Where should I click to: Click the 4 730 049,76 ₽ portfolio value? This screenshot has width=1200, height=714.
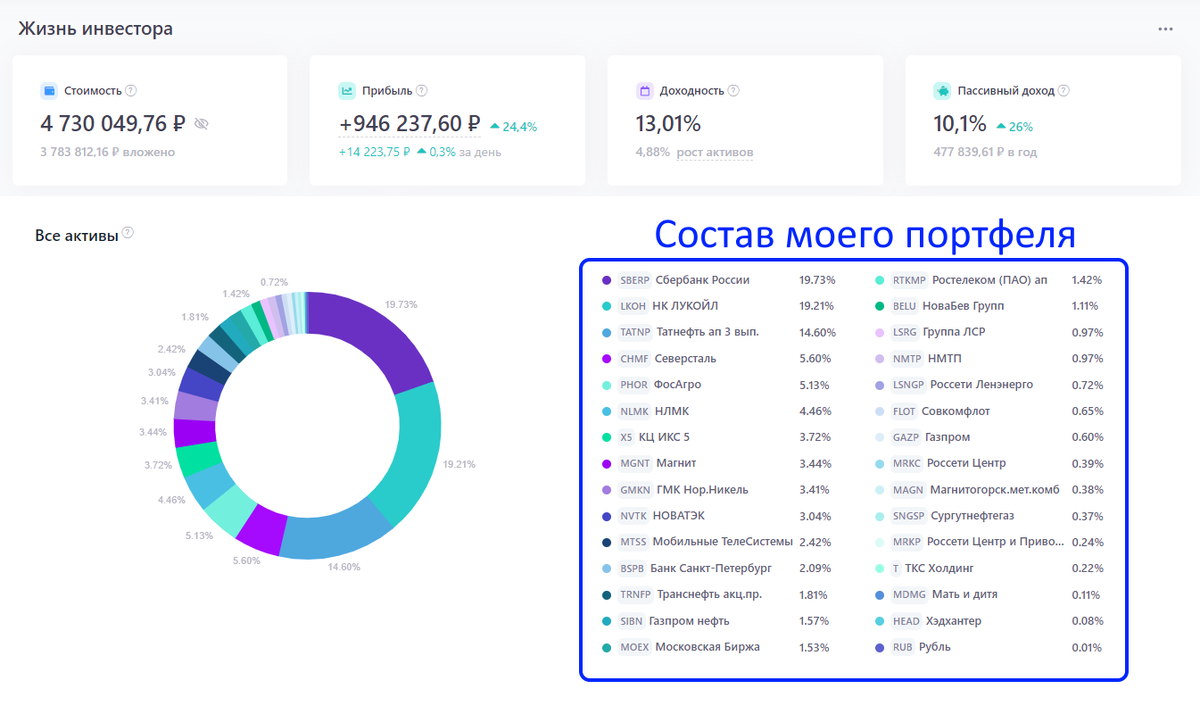113,124
